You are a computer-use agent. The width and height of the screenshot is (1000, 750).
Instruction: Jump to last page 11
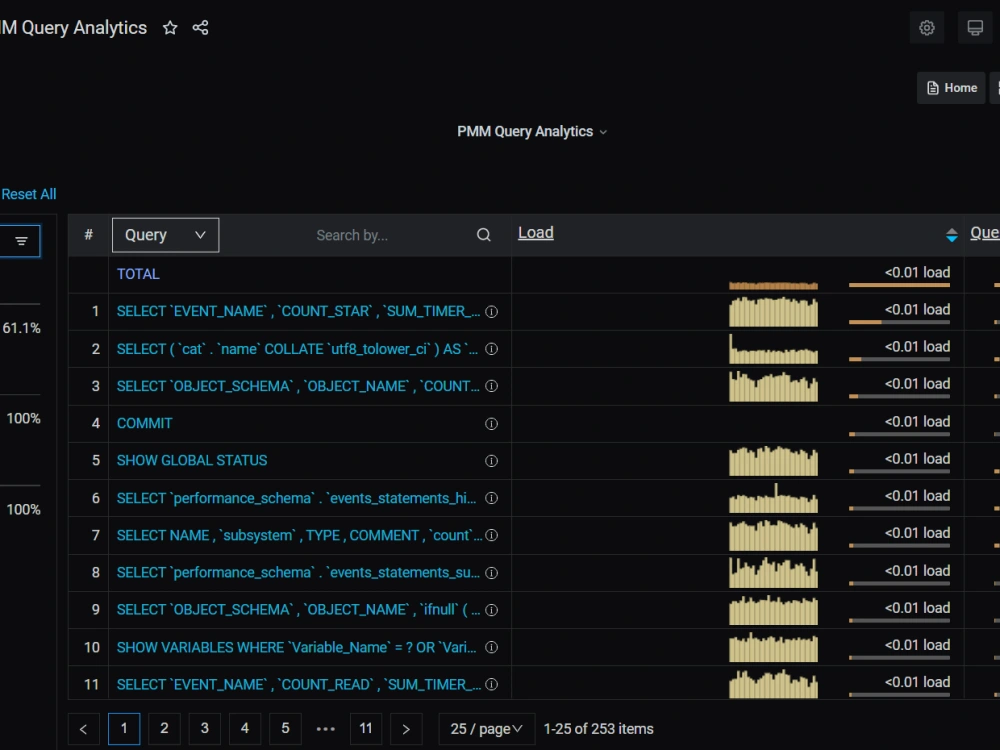[365, 728]
